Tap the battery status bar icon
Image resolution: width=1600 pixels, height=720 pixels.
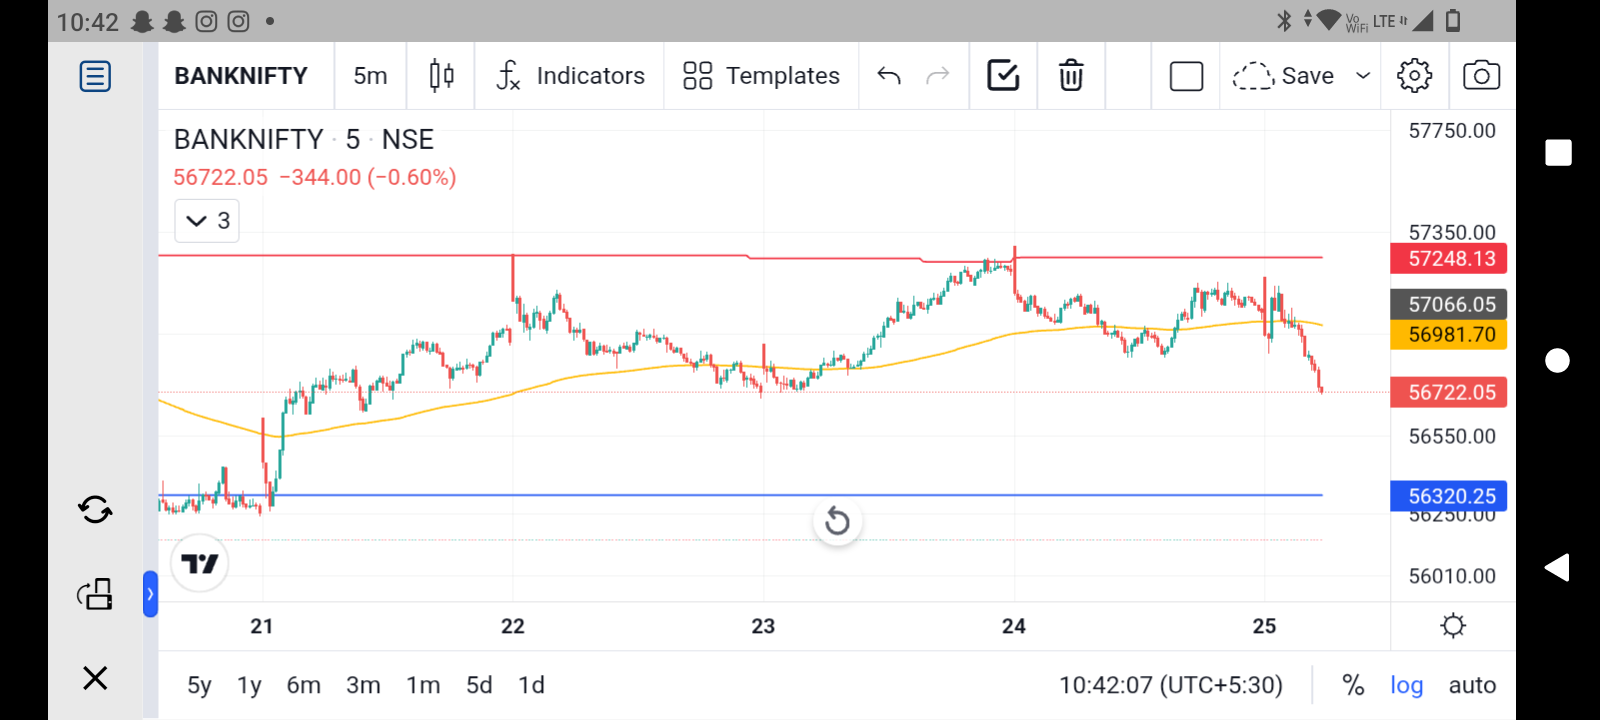pos(1453,20)
